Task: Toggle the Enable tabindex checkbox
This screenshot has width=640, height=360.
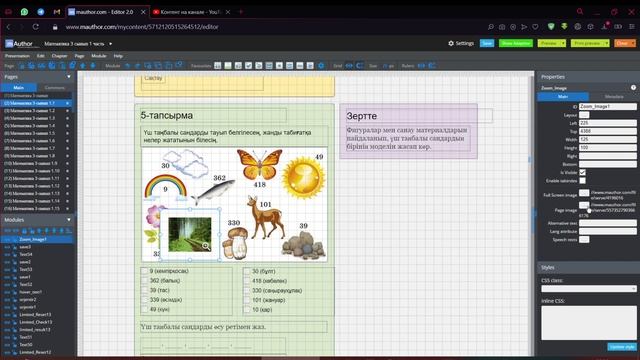Action: click(582, 180)
